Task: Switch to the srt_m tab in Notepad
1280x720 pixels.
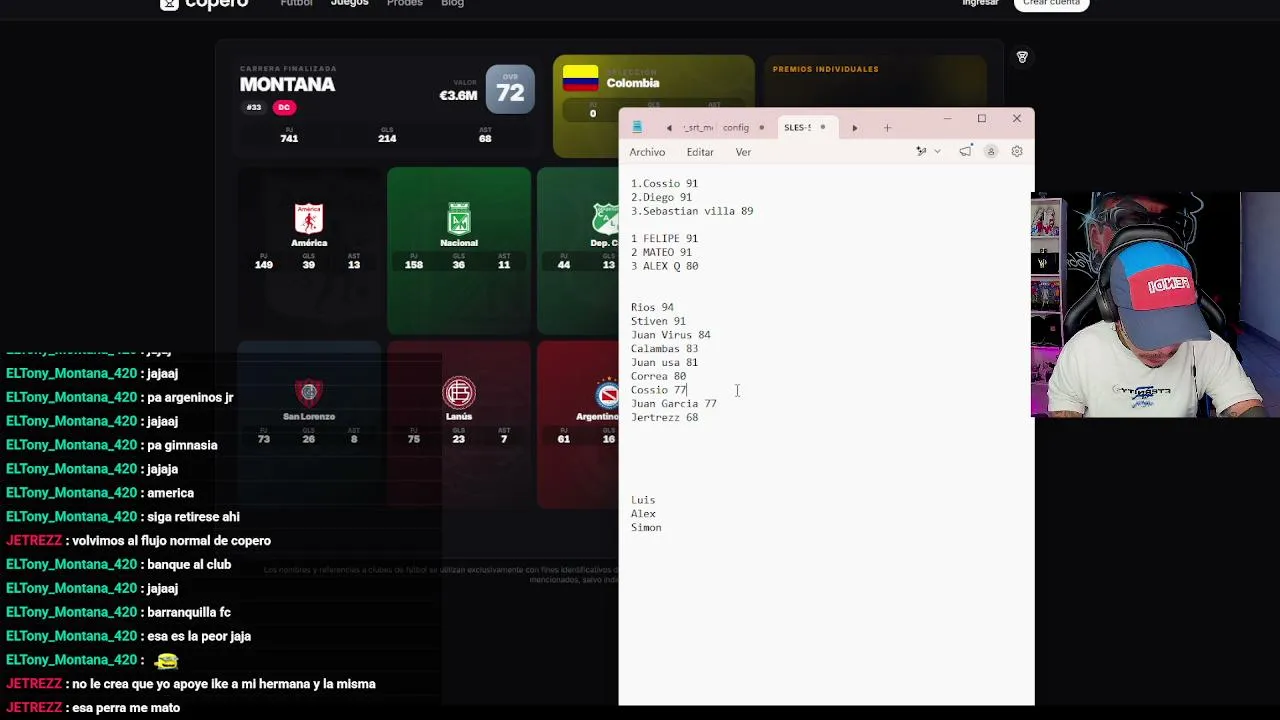Action: tap(698, 128)
